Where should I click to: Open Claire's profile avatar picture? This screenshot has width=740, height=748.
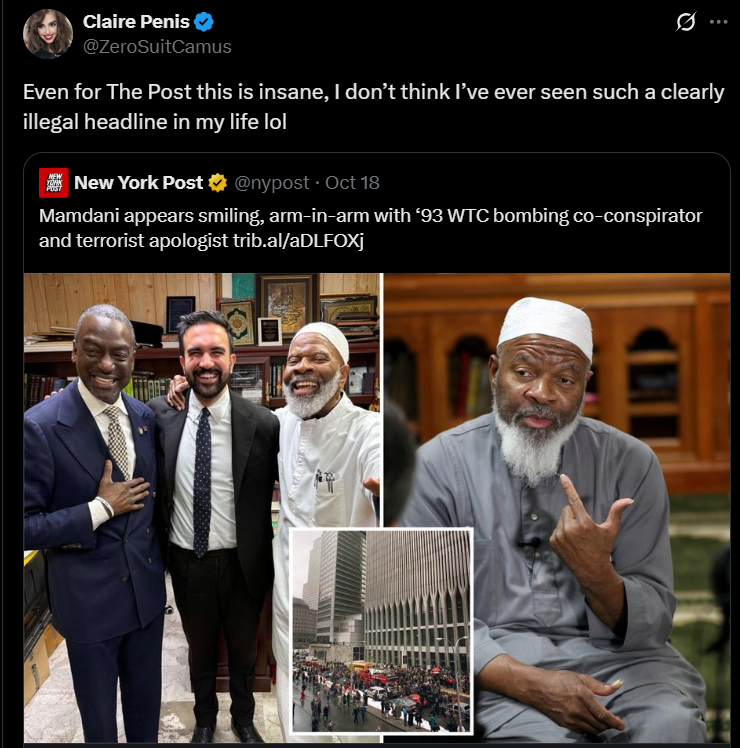coord(48,33)
